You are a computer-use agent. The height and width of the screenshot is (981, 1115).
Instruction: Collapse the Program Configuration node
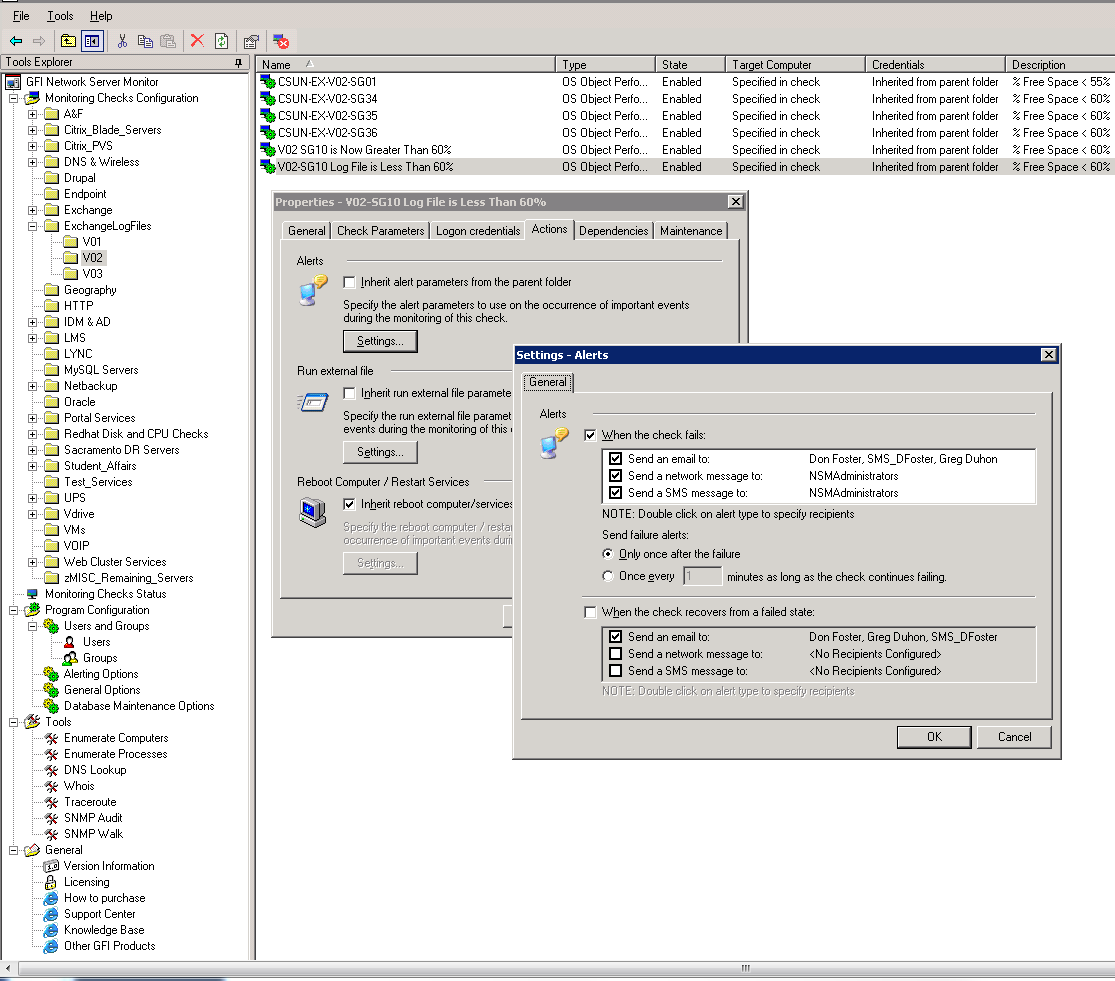point(14,610)
